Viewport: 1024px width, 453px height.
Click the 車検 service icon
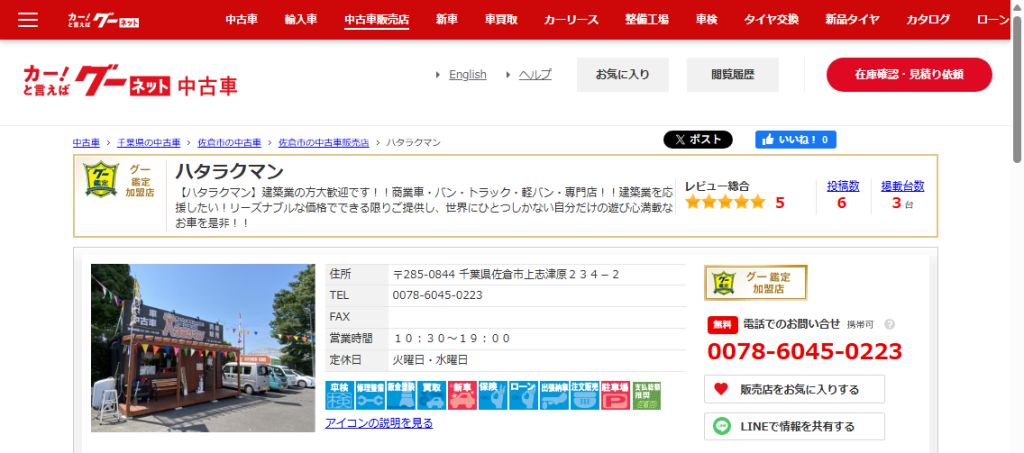(340, 395)
